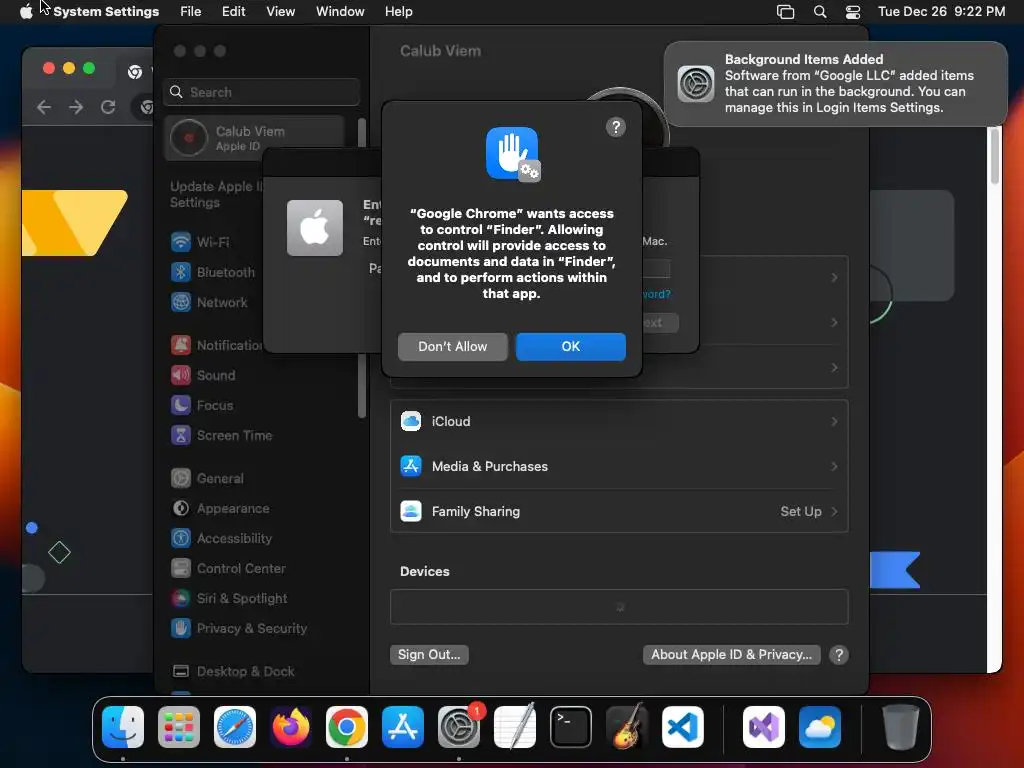Click the Search field in System Settings
The image size is (1024, 768).
coord(261,92)
